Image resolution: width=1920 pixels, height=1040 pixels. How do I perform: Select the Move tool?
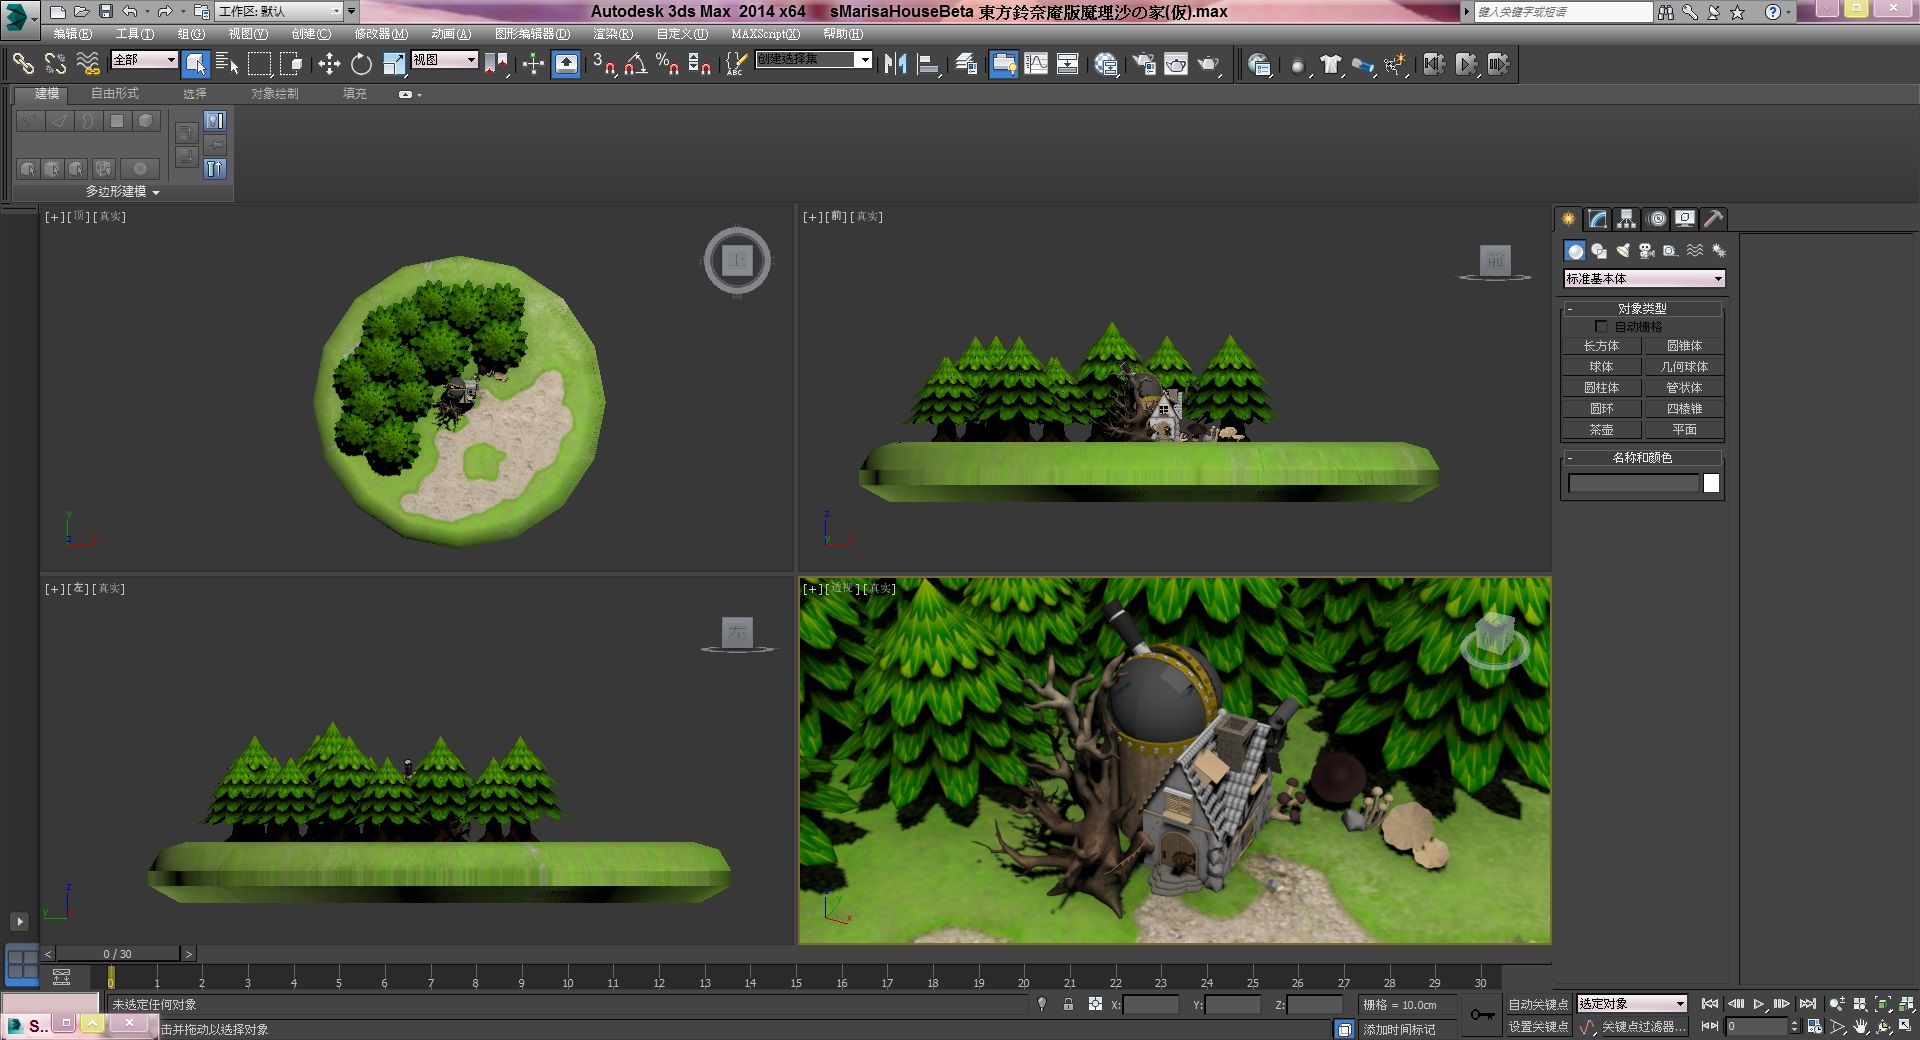(329, 64)
